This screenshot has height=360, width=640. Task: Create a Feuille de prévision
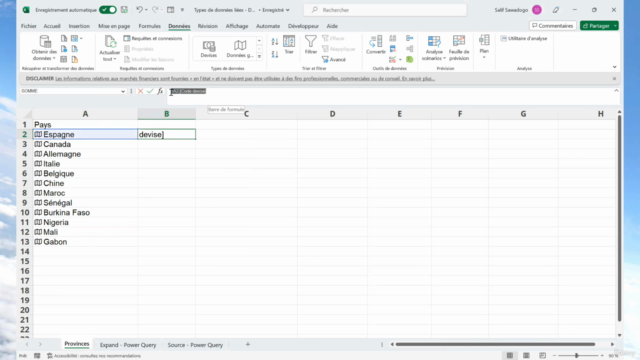click(x=459, y=48)
